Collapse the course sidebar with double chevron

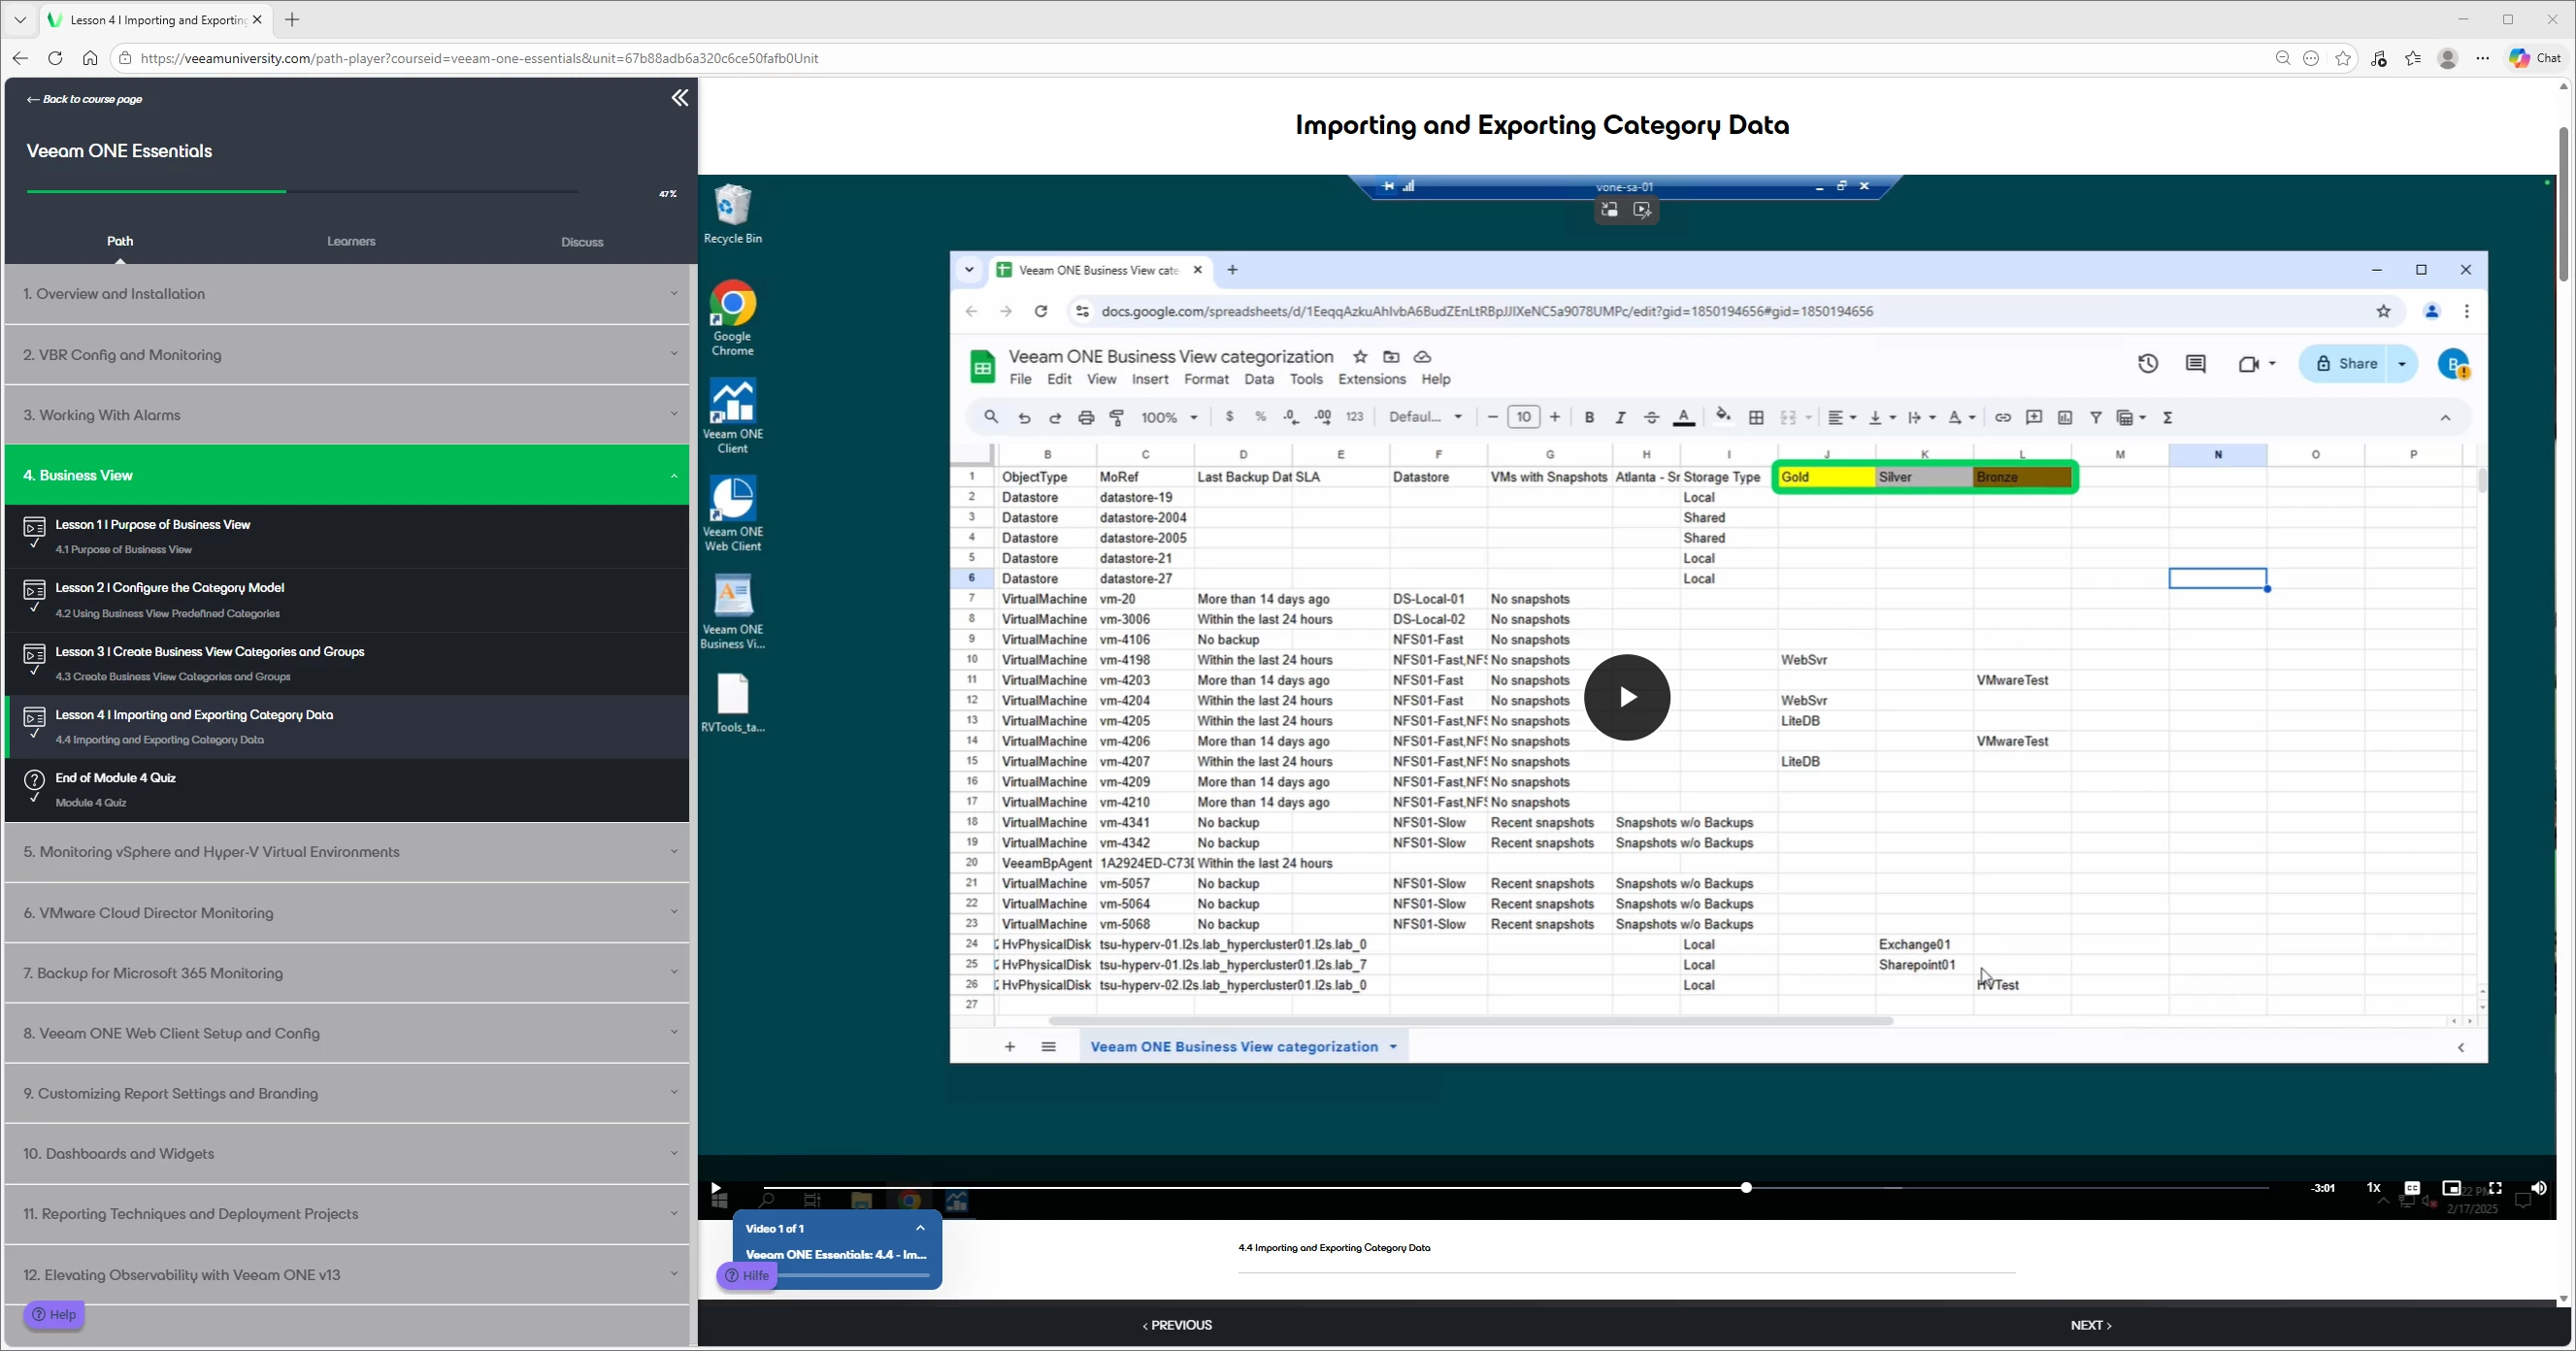680,98
